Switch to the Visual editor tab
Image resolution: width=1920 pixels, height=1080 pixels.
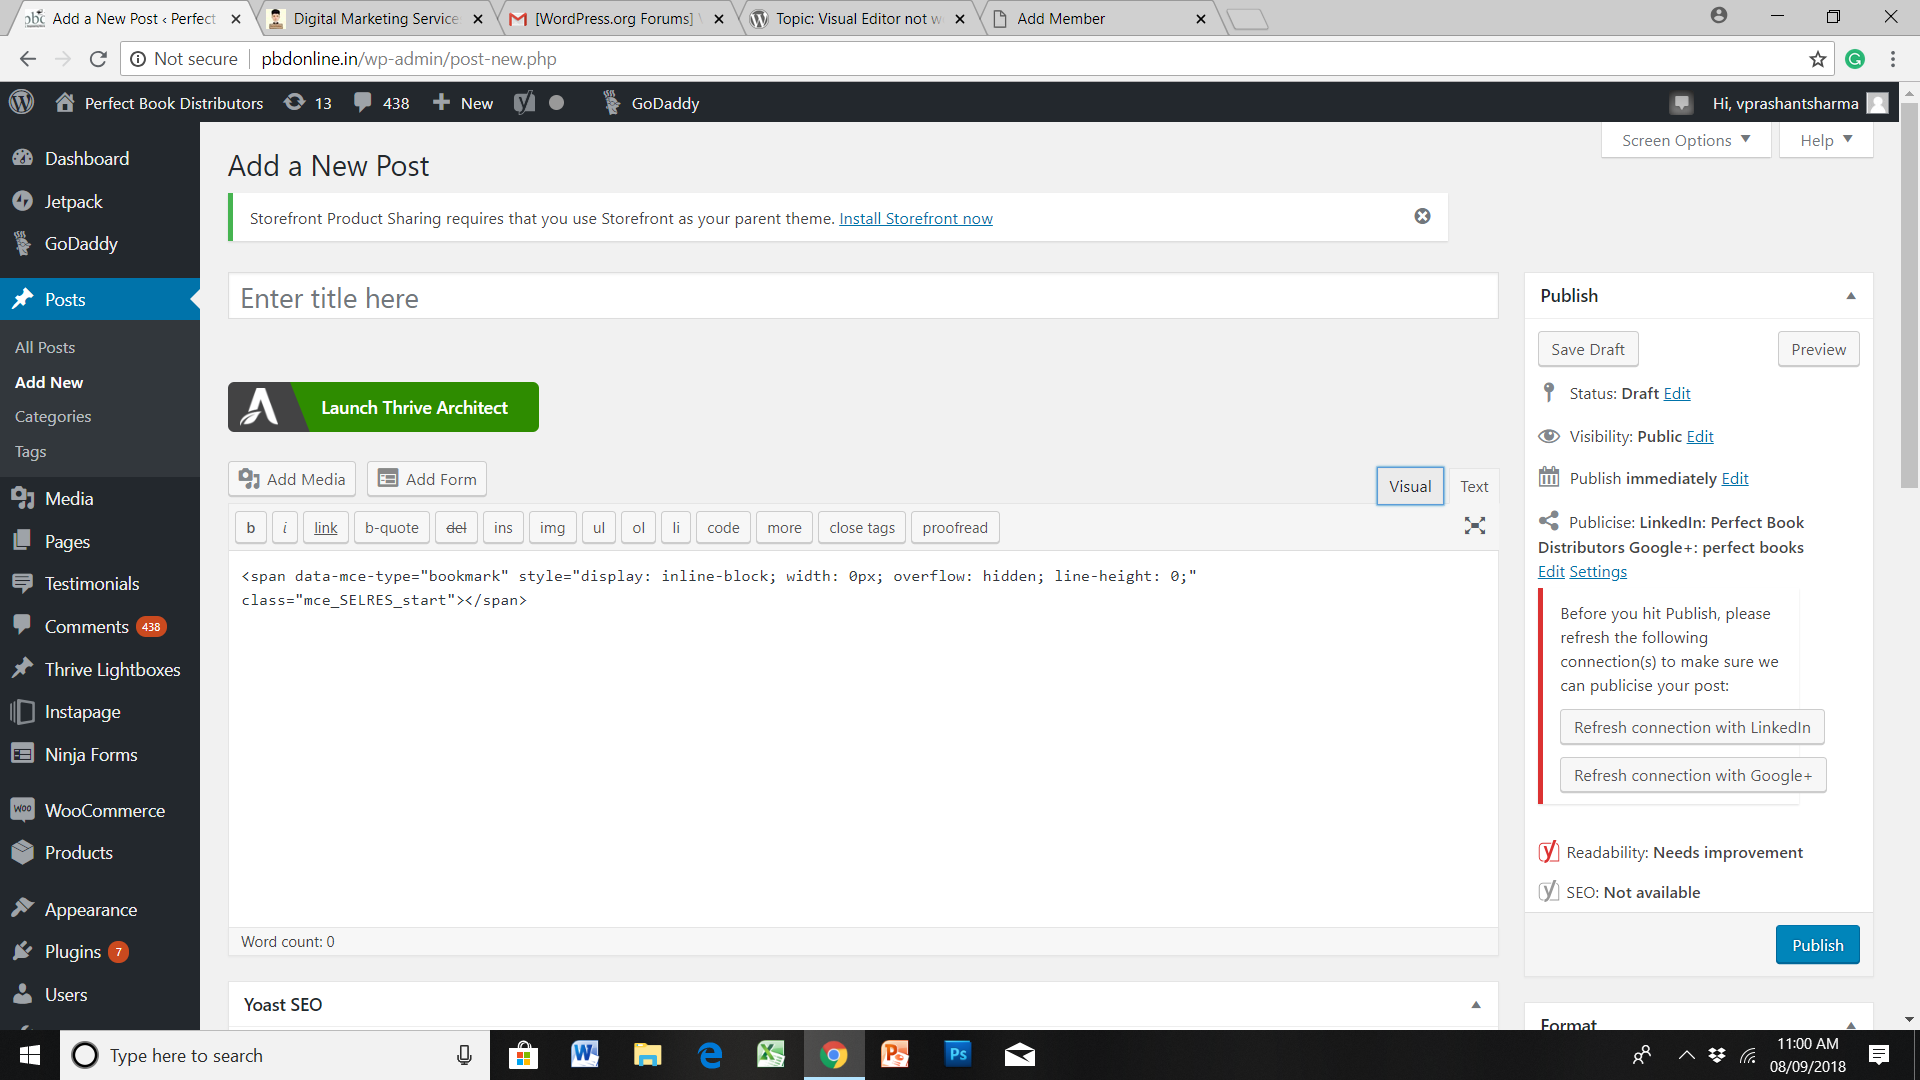1410,486
